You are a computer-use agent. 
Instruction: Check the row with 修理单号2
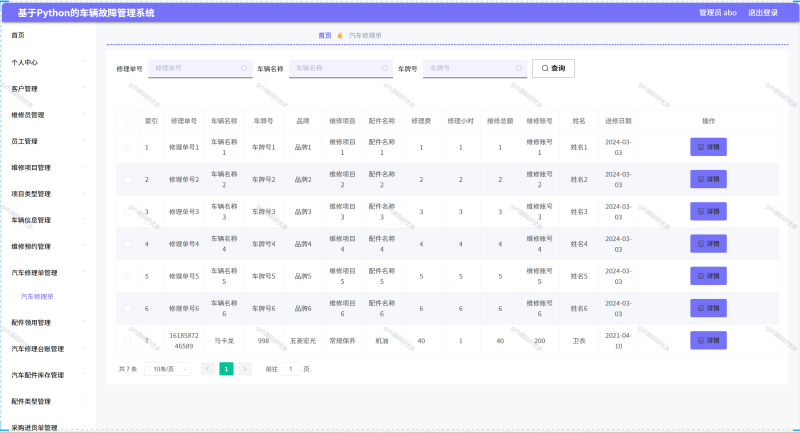click(x=128, y=180)
